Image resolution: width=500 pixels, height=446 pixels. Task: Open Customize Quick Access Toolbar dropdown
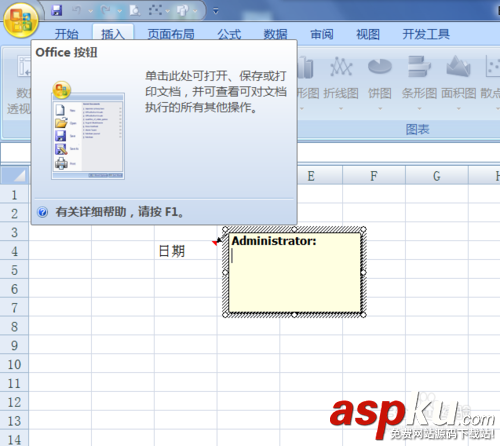pos(216,11)
